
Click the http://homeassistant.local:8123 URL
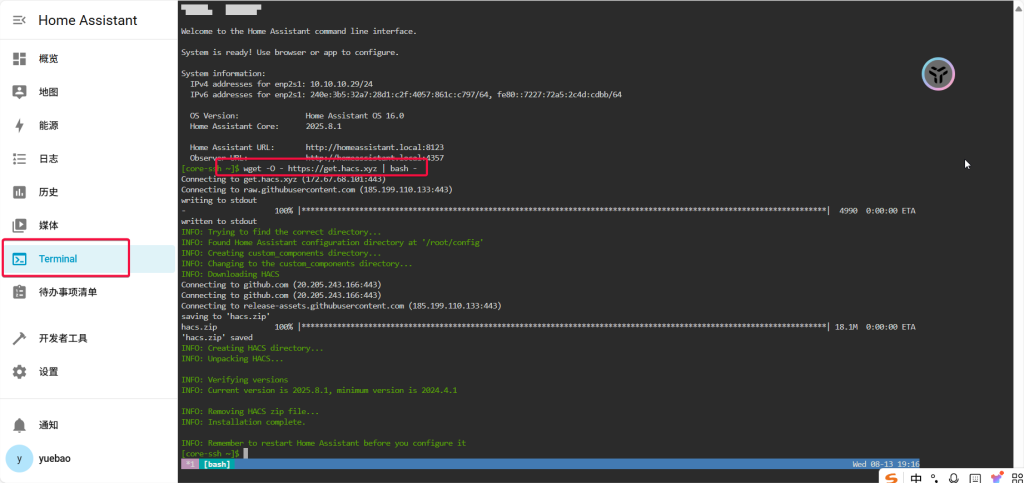tap(375, 148)
